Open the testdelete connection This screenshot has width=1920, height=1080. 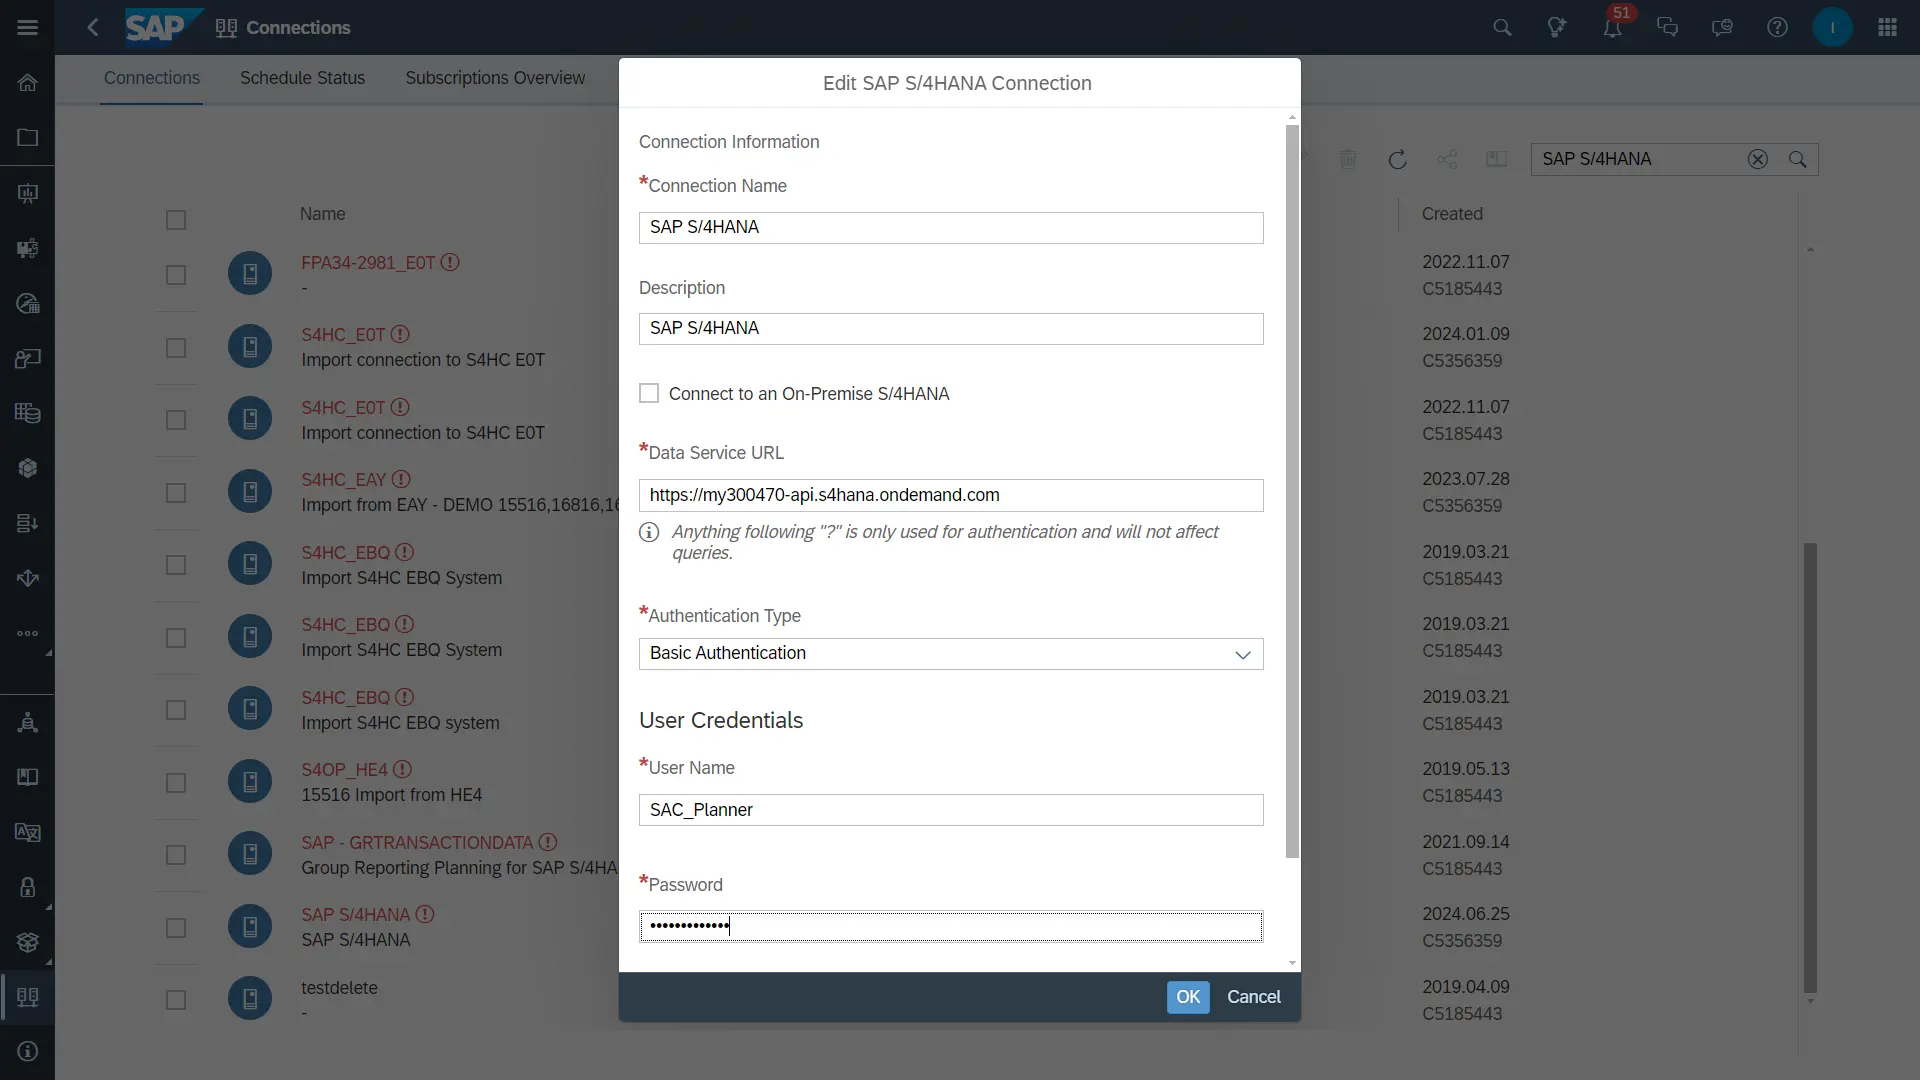[339, 988]
